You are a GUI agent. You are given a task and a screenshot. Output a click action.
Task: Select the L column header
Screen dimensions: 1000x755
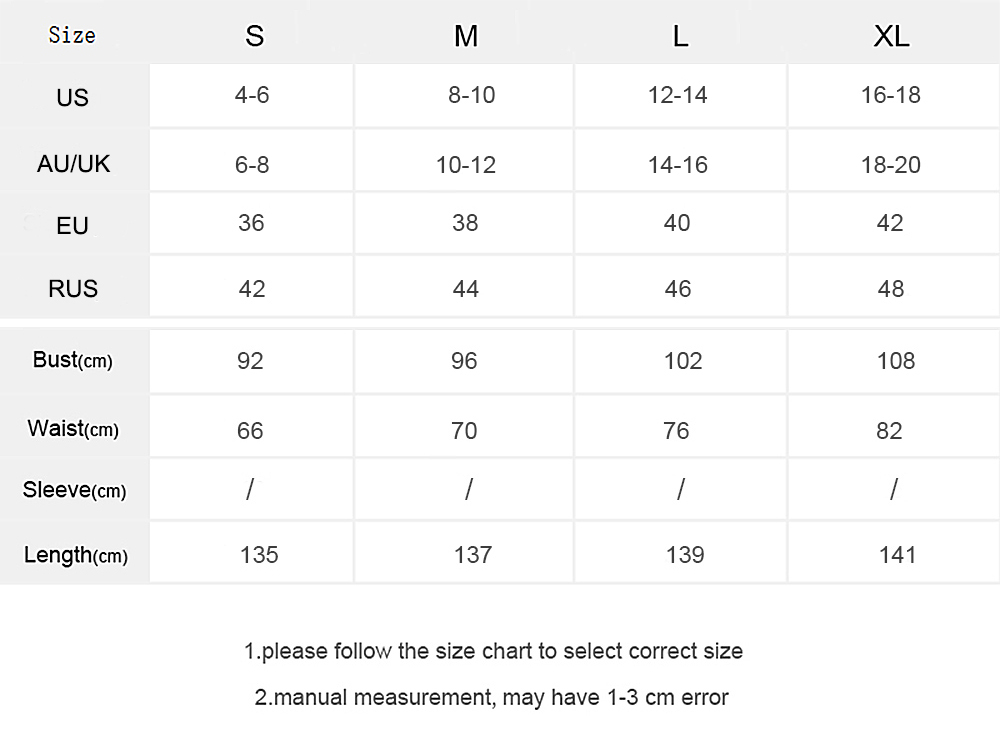[680, 36]
